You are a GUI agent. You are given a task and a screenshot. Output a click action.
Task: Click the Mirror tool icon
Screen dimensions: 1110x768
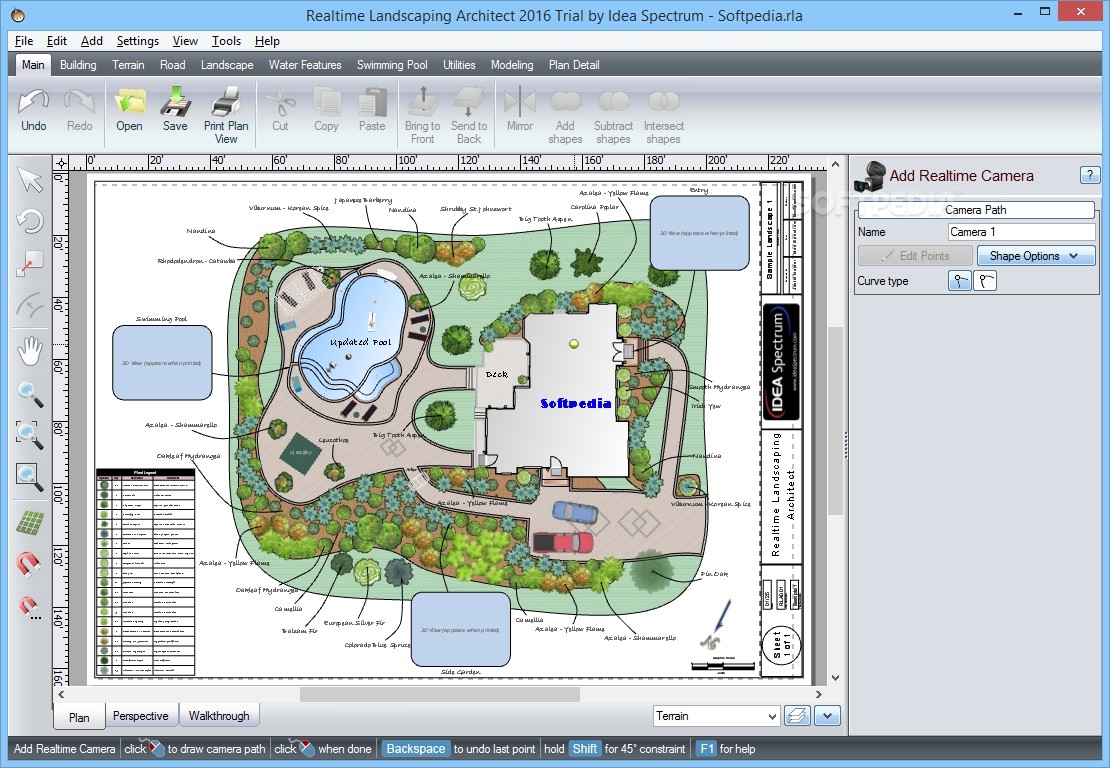pyautogui.click(x=520, y=103)
